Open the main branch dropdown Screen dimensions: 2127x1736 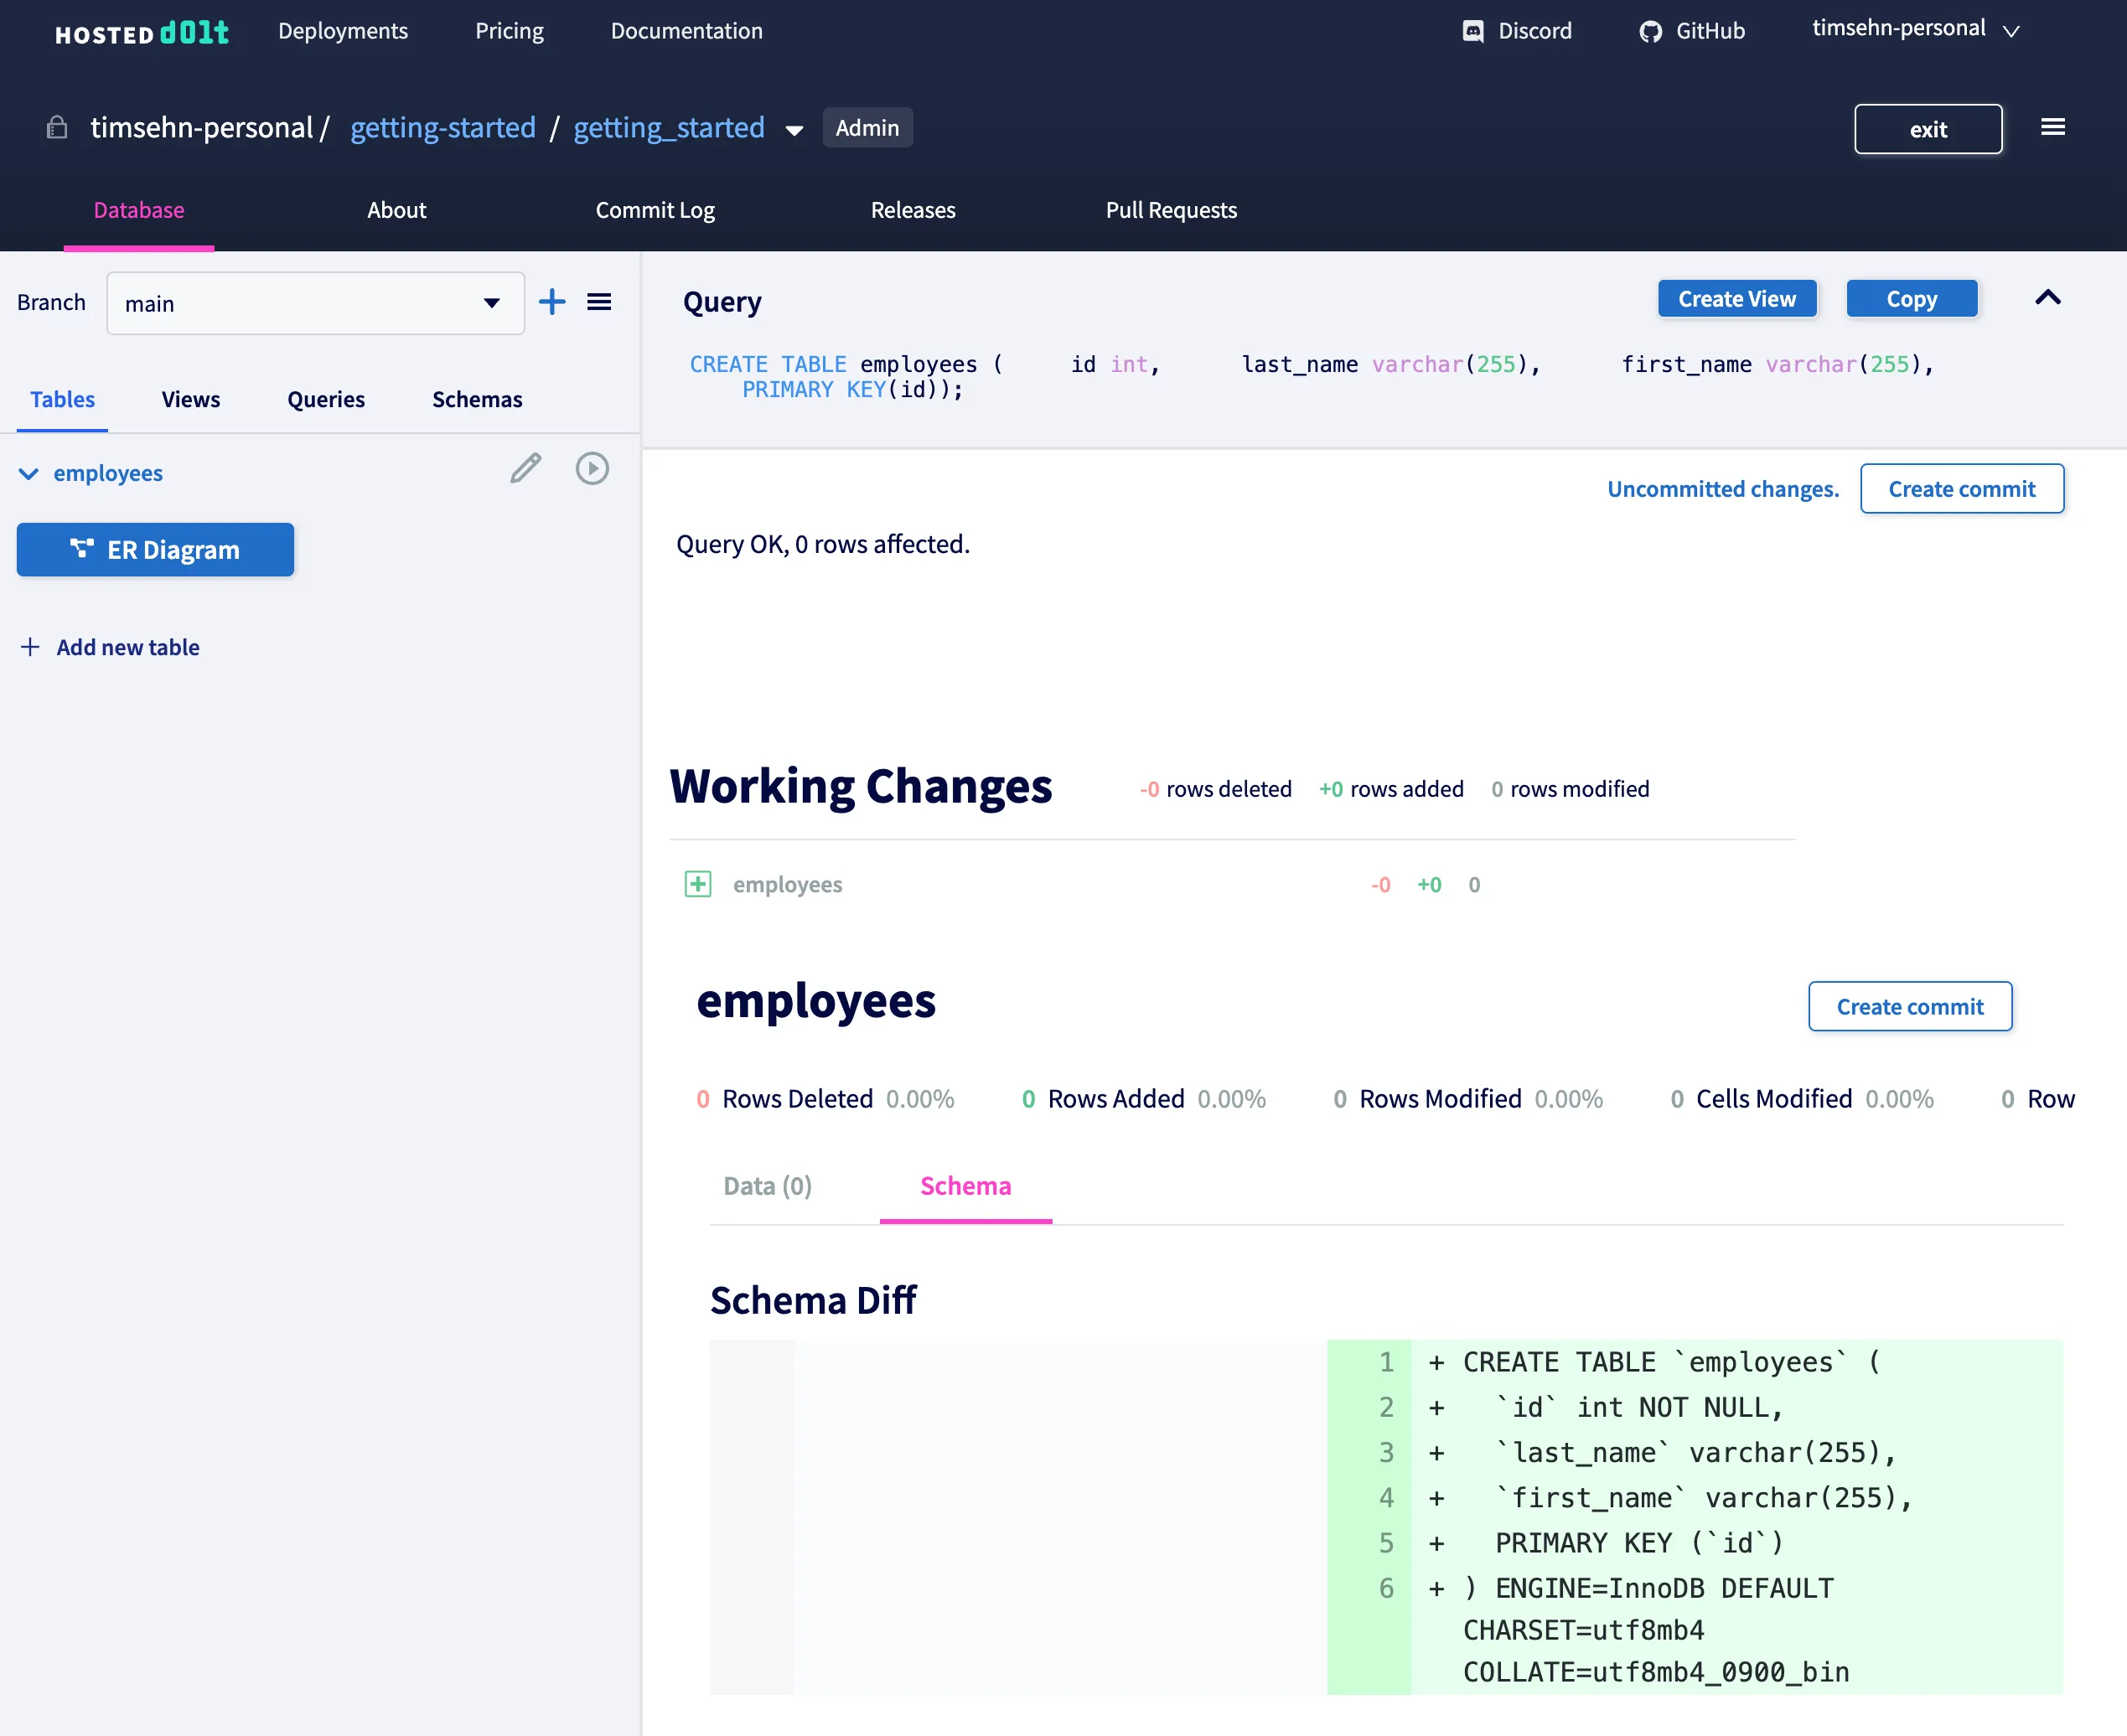tap(315, 303)
